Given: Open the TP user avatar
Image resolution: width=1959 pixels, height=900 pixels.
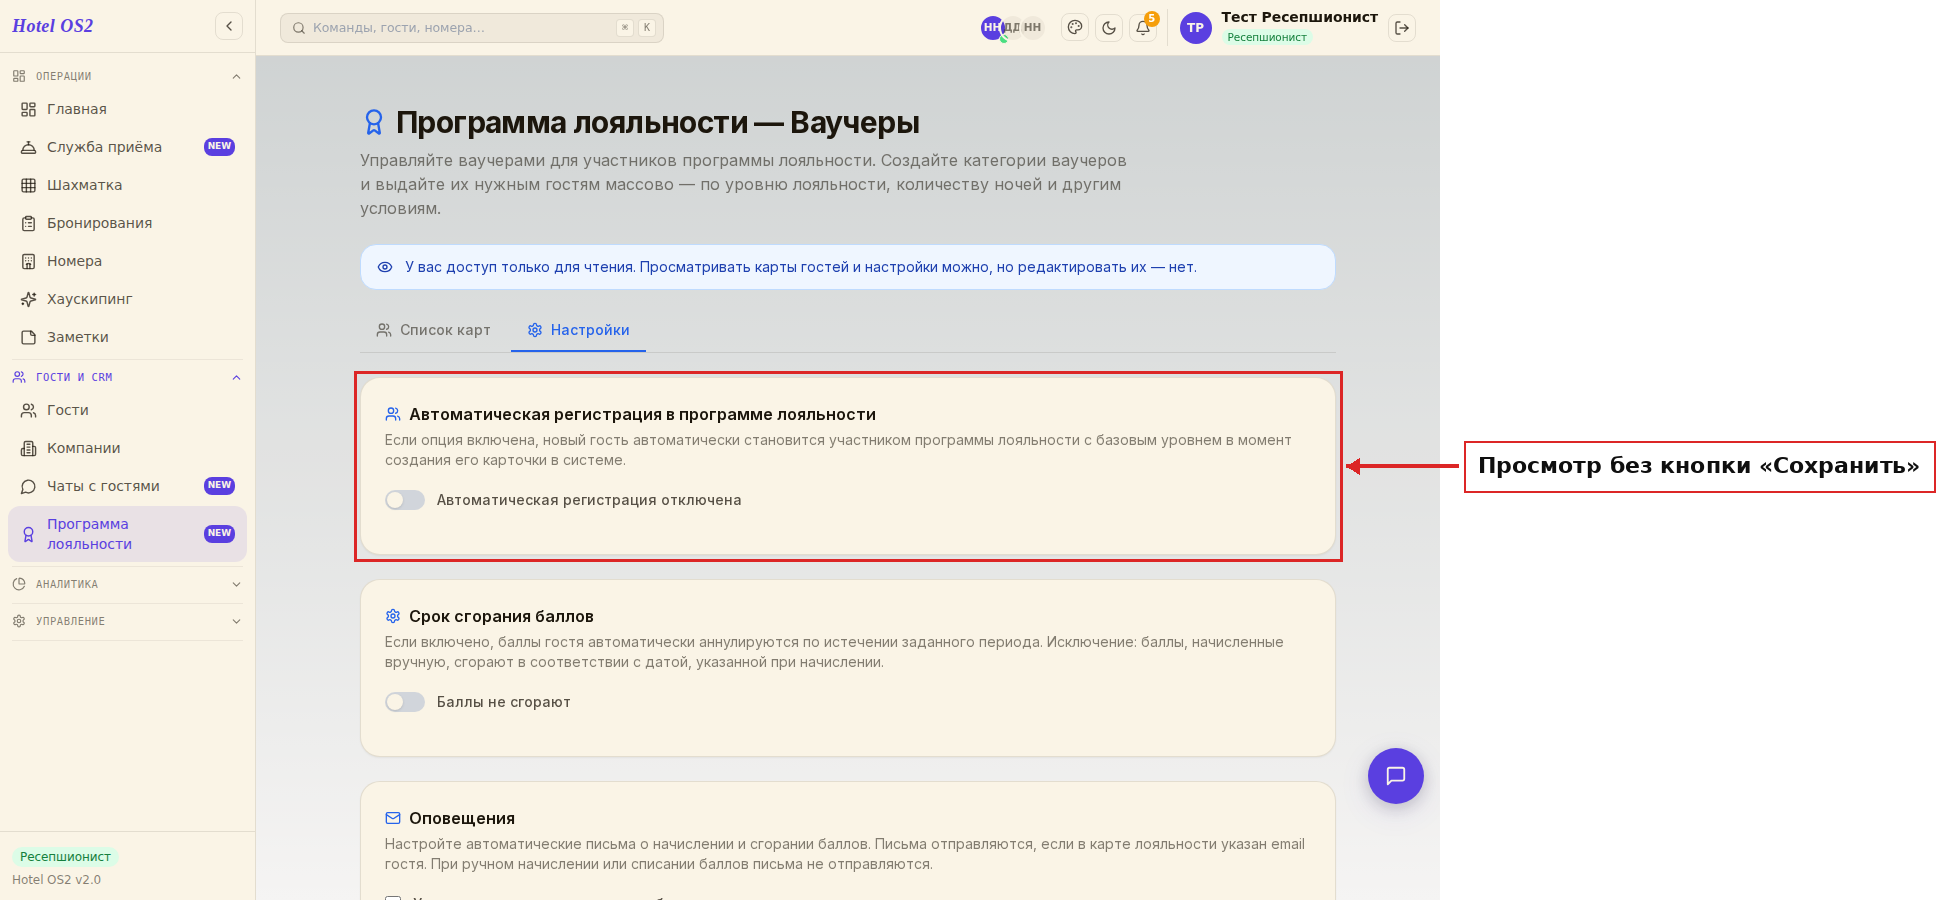Looking at the screenshot, I should (1195, 28).
